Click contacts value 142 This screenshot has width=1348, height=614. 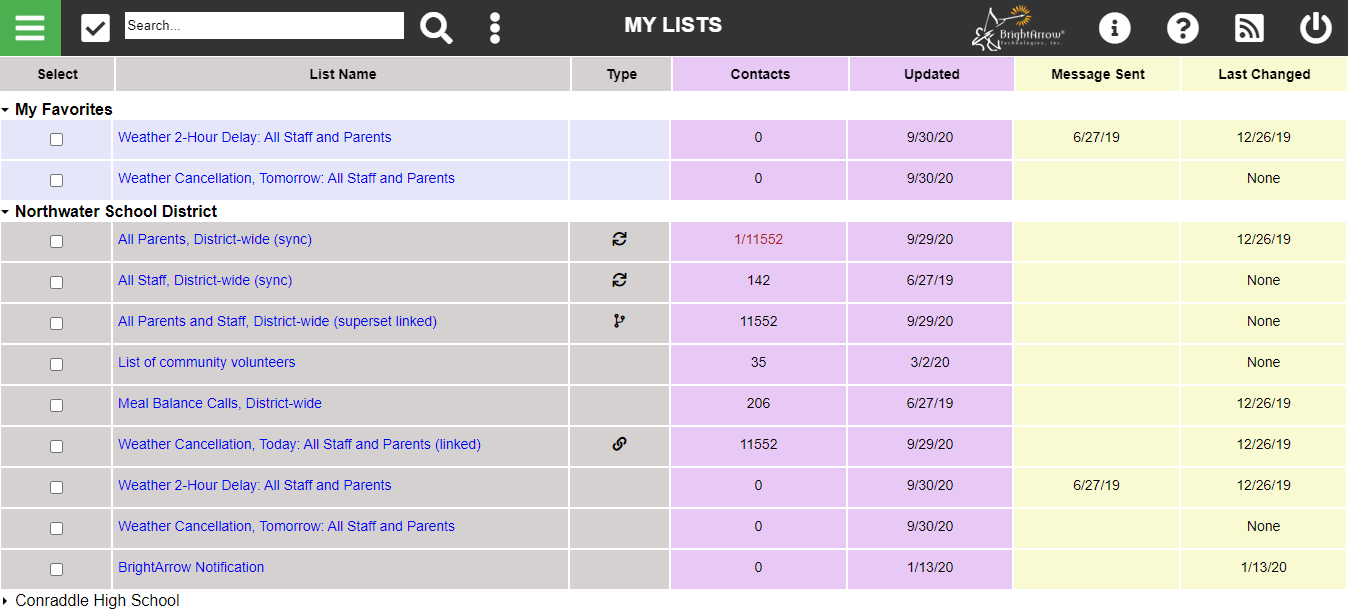click(x=758, y=280)
